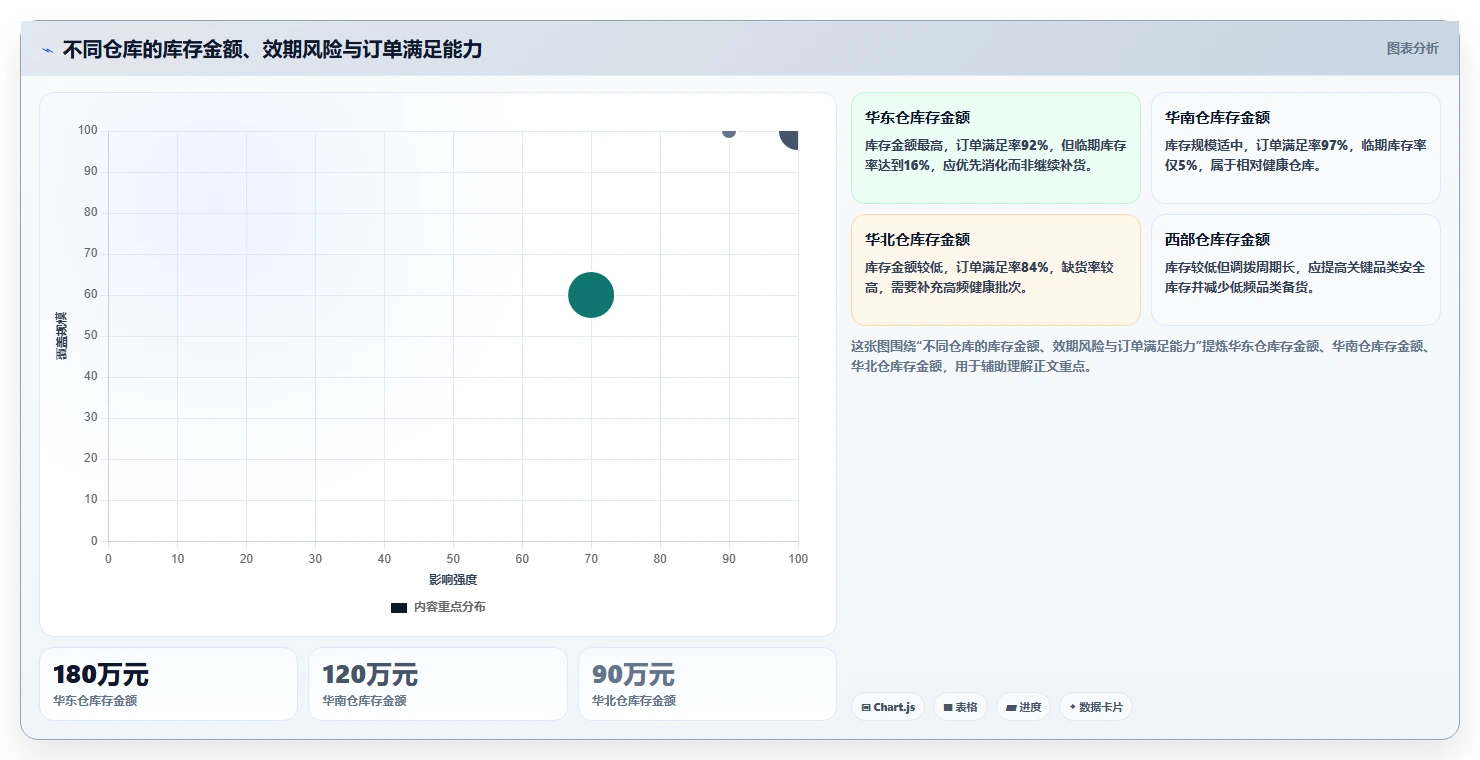Image resolution: width=1480 pixels, height=760 pixels.
Task: Click the y-axis tick label 60
Action: coord(91,295)
